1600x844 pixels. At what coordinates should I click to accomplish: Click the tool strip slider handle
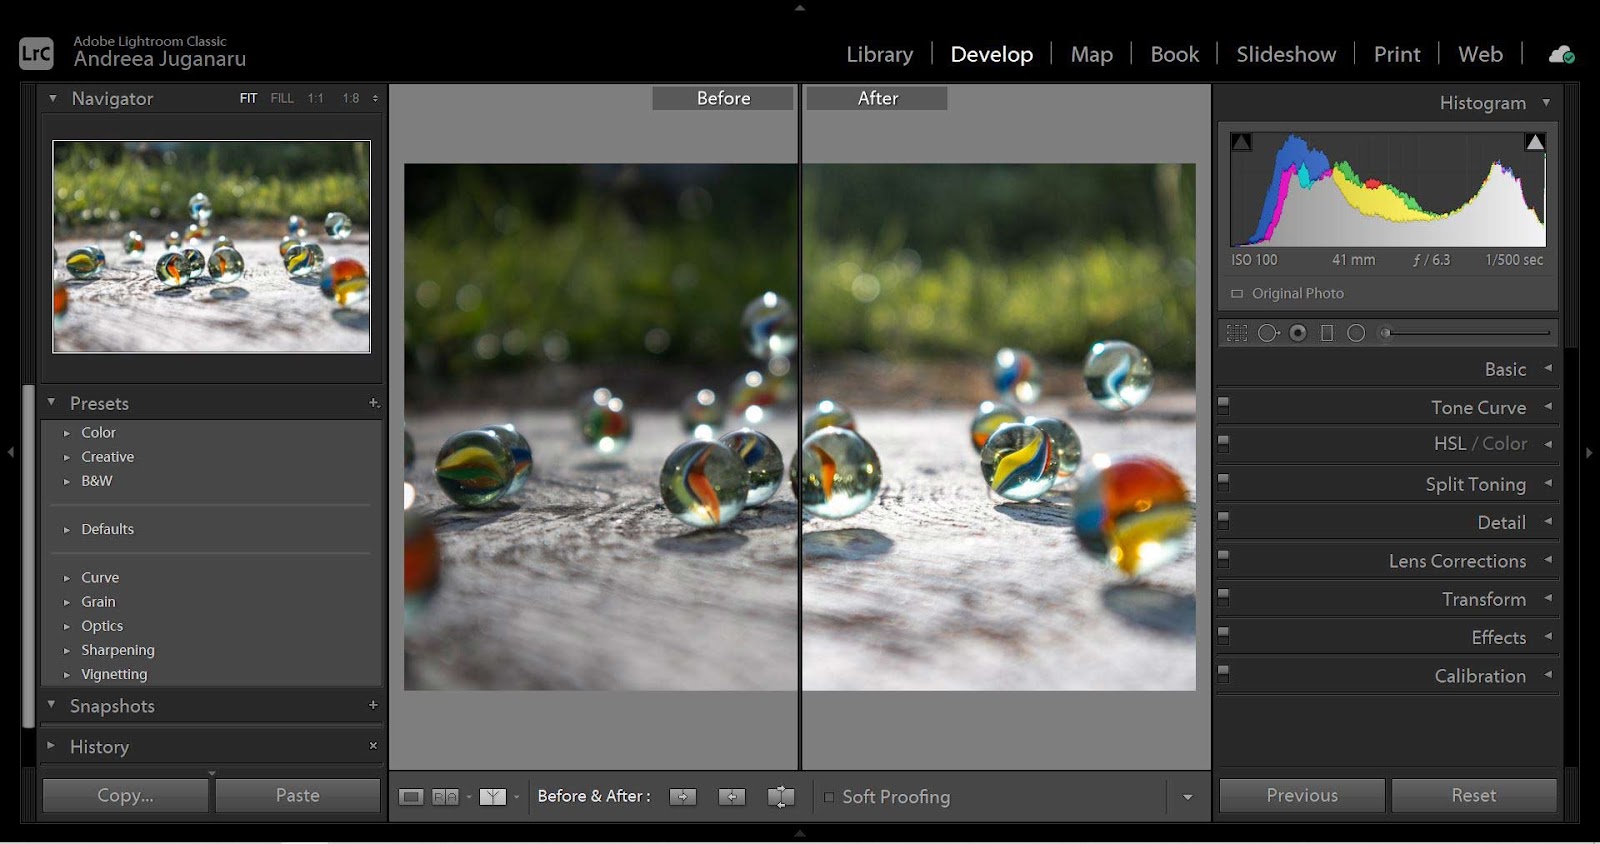[1386, 333]
